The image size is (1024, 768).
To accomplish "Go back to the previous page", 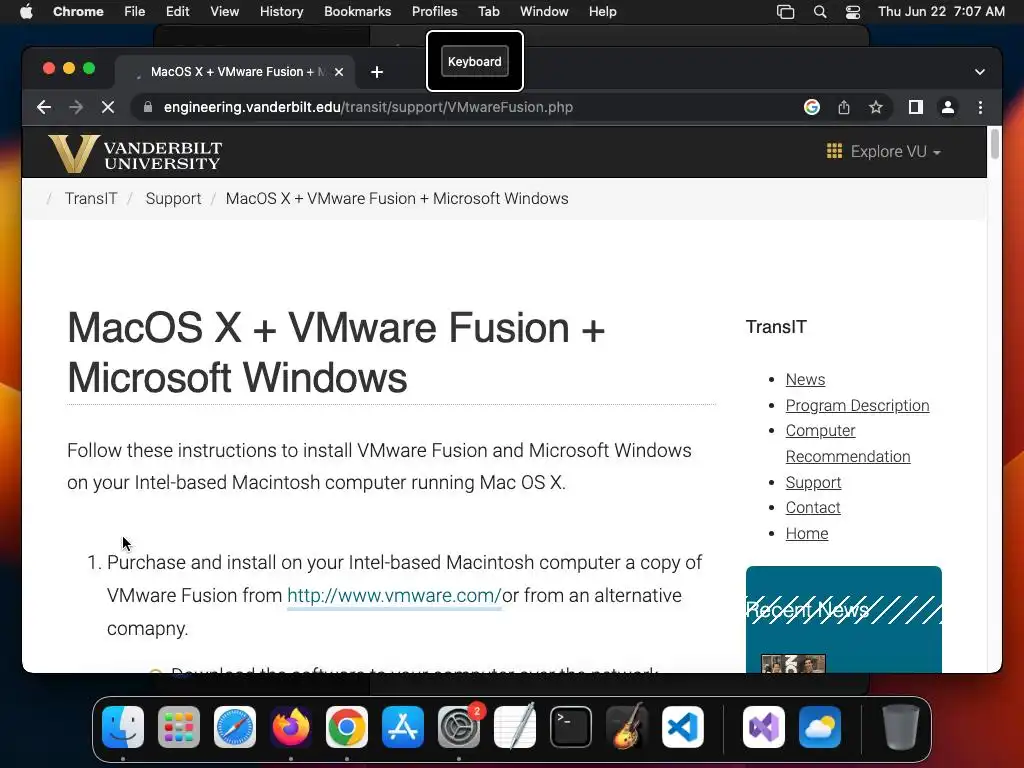I will coord(44,107).
